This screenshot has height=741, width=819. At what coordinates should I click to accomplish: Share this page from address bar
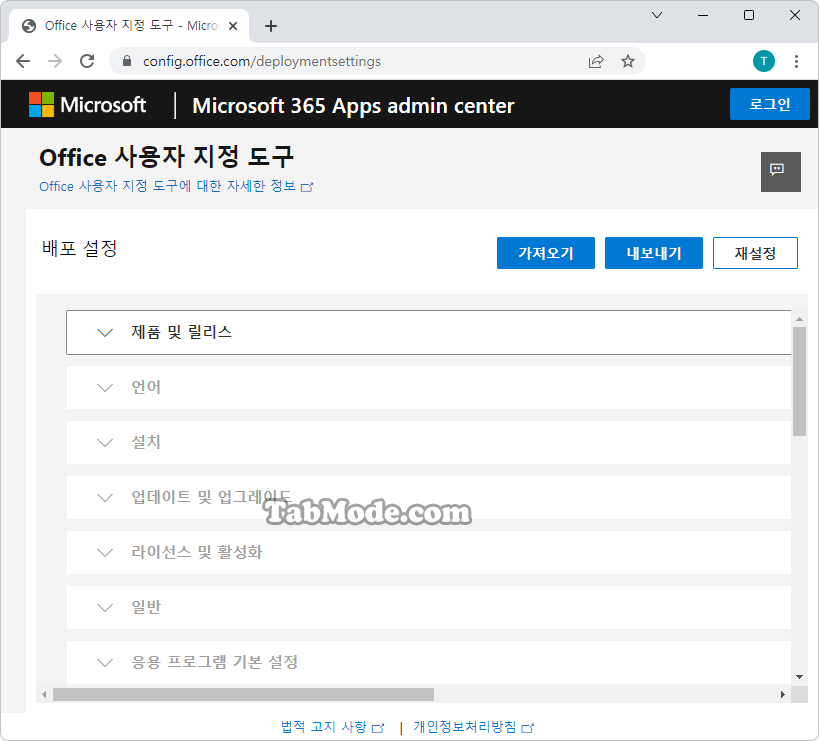tap(596, 62)
